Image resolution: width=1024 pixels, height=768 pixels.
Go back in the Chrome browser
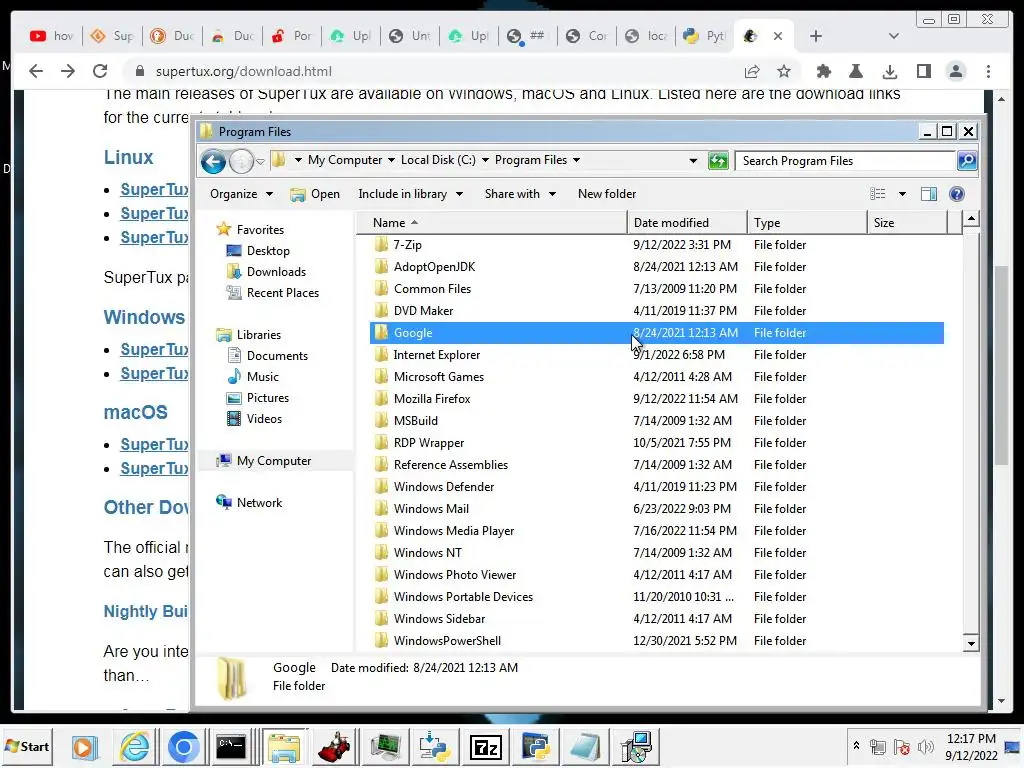click(36, 71)
